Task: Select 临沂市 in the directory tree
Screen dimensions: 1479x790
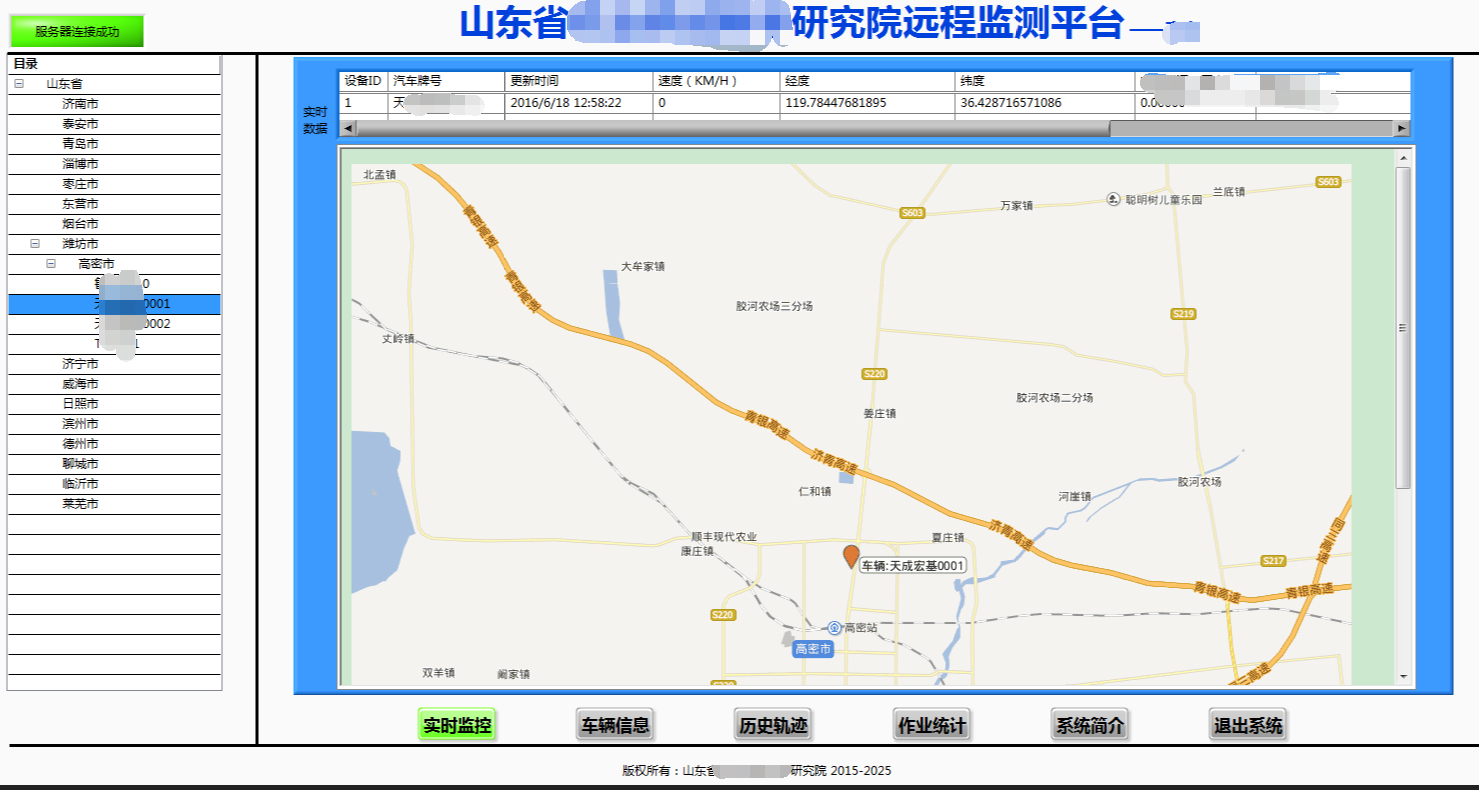Action: (x=114, y=484)
